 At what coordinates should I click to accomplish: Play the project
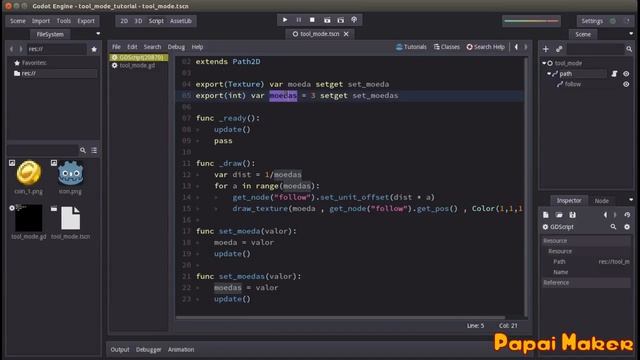point(285,20)
